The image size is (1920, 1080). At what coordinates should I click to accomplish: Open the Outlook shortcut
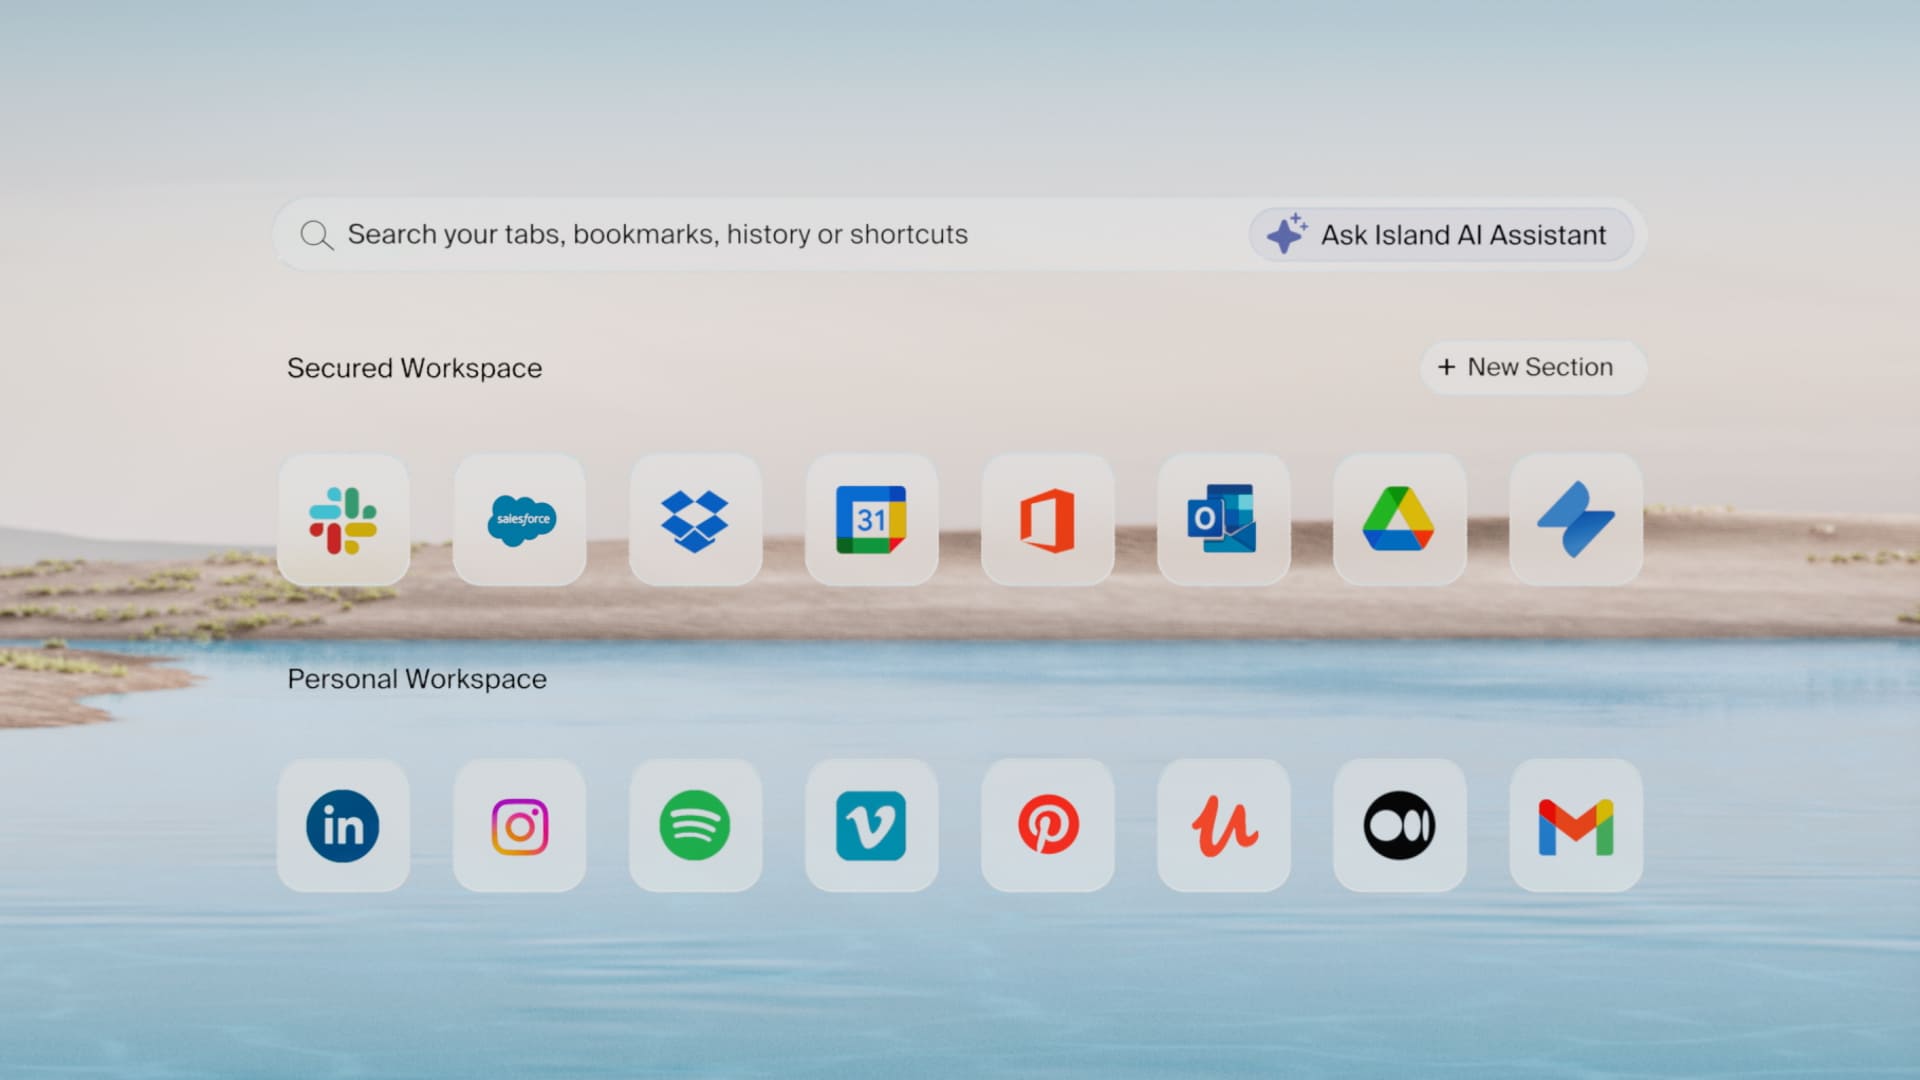(x=1223, y=520)
